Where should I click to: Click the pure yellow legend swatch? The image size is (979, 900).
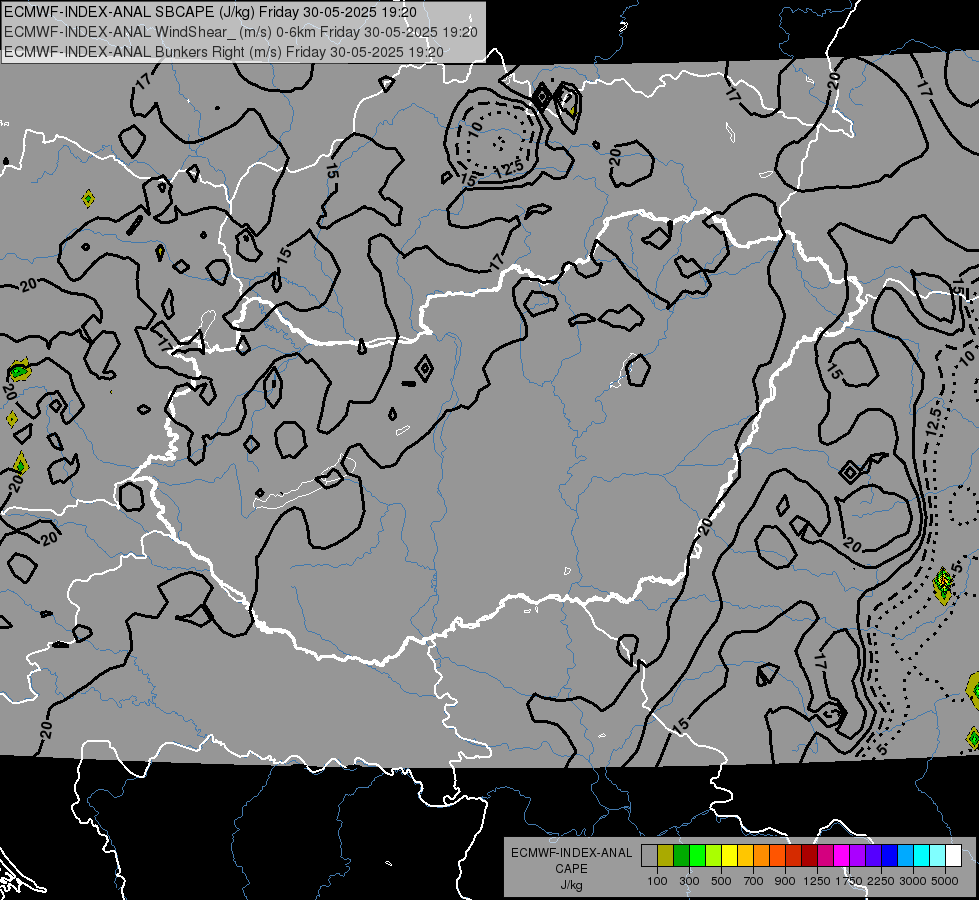pyautogui.click(x=729, y=856)
